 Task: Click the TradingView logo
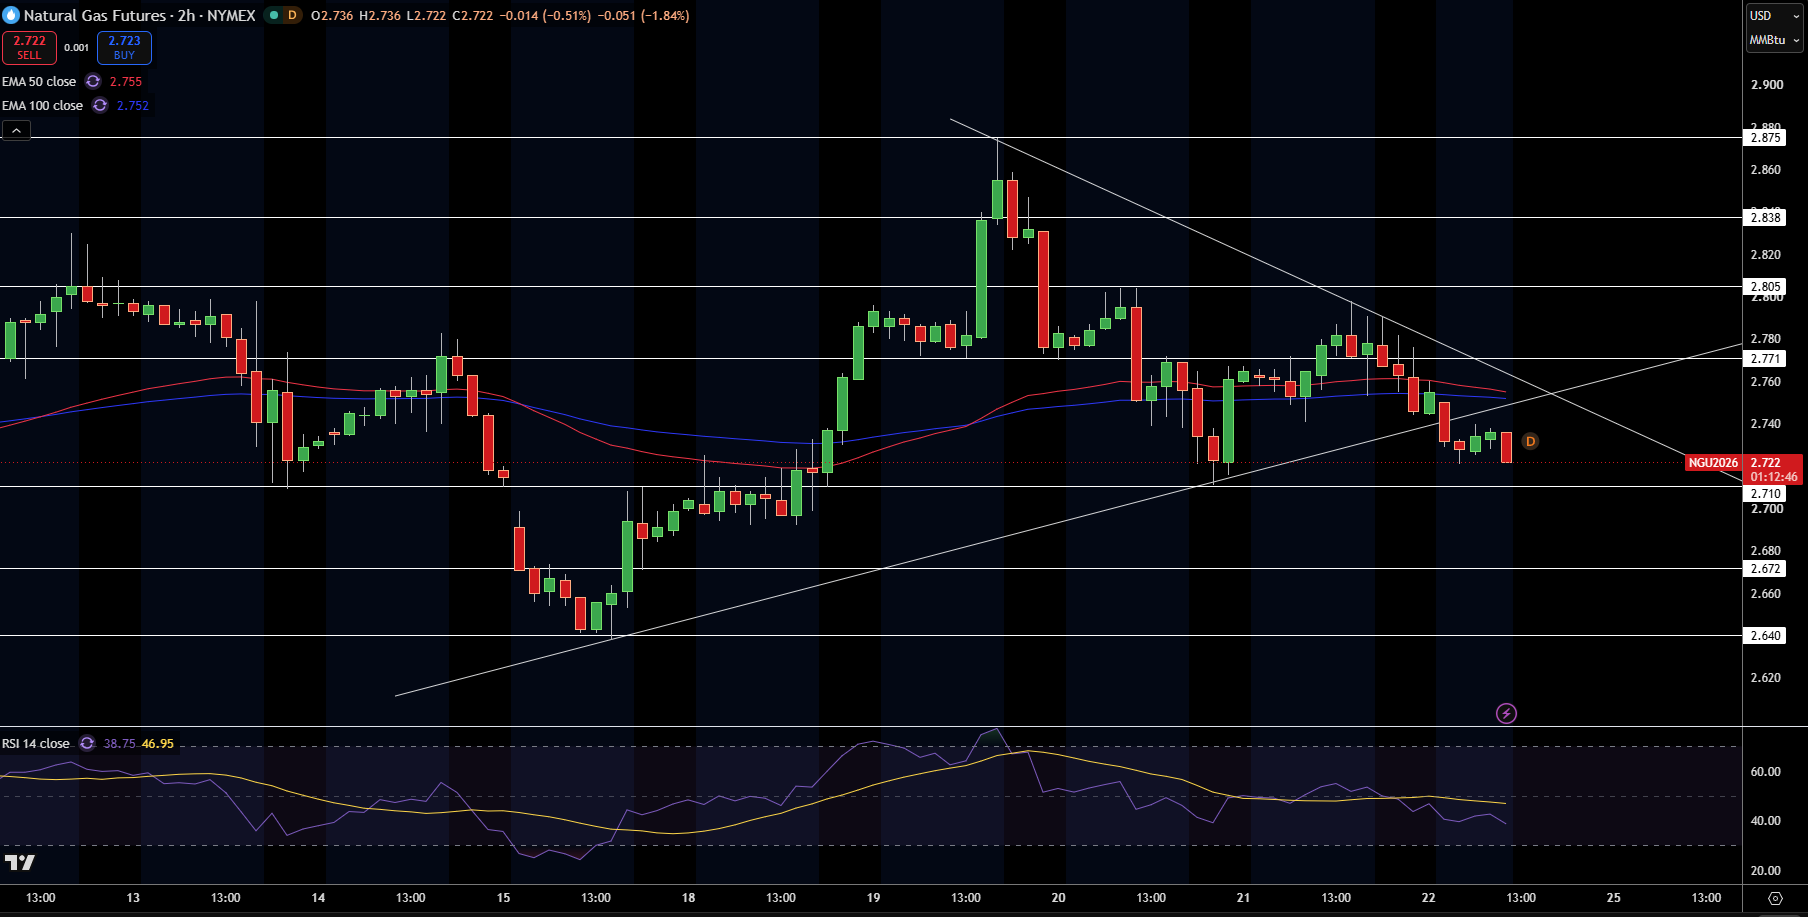point(19,862)
